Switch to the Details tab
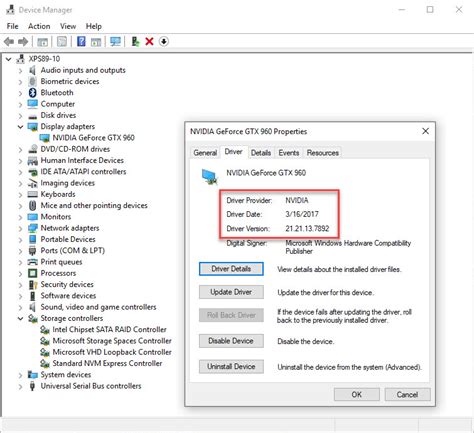 [x=261, y=153]
